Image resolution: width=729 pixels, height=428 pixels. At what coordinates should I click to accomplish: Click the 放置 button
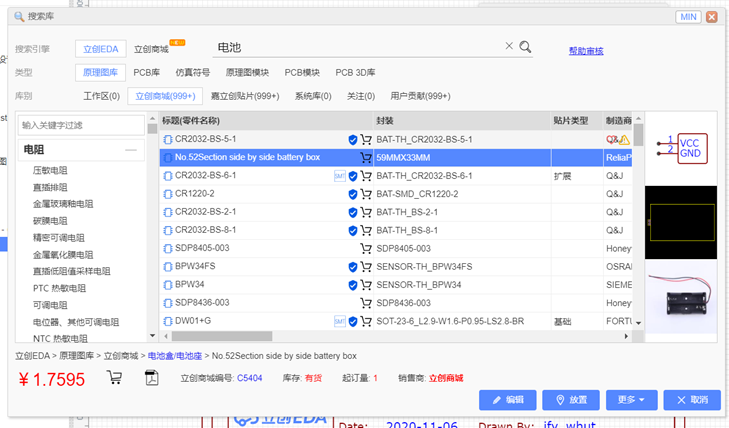pyautogui.click(x=571, y=400)
